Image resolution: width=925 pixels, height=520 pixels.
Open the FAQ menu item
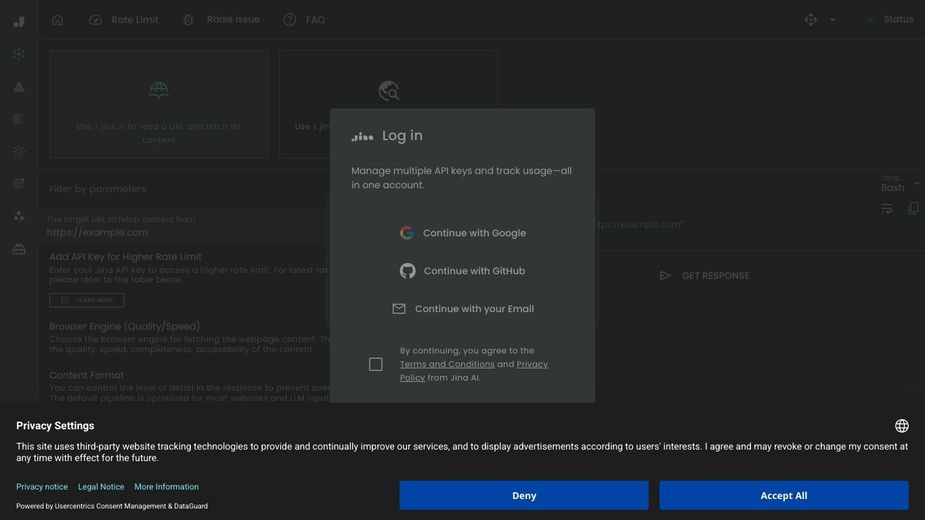(304, 19)
